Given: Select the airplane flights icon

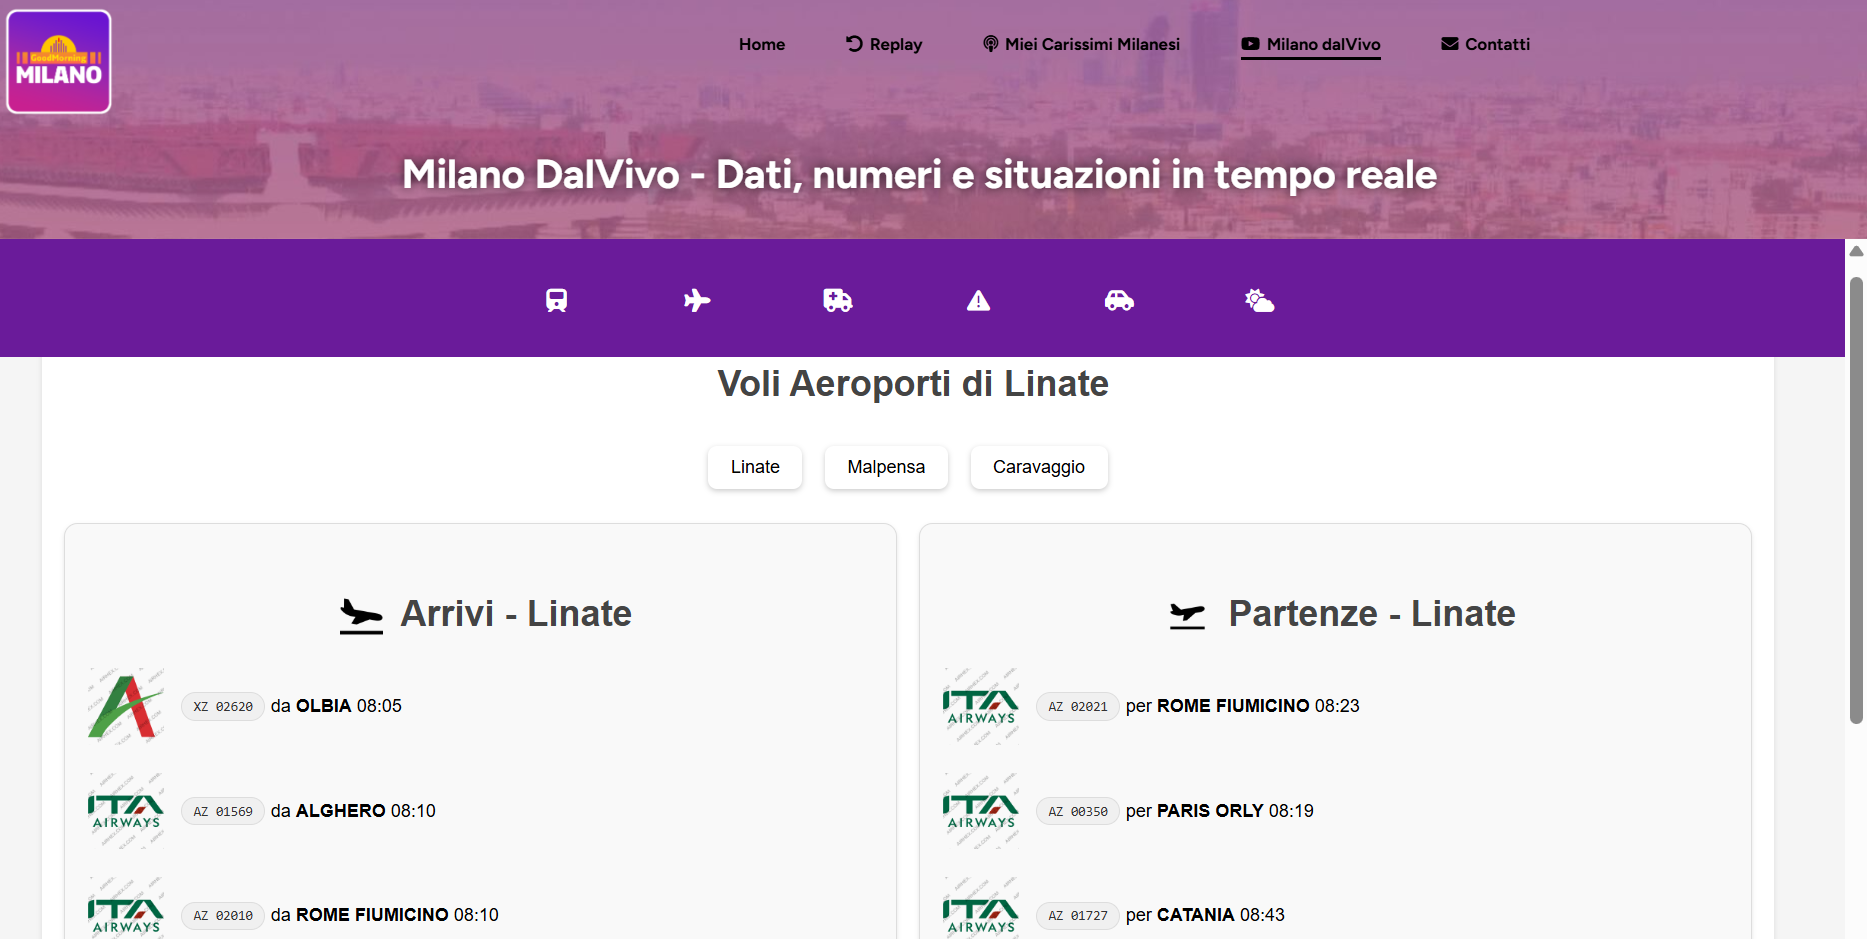Looking at the screenshot, I should 697,300.
